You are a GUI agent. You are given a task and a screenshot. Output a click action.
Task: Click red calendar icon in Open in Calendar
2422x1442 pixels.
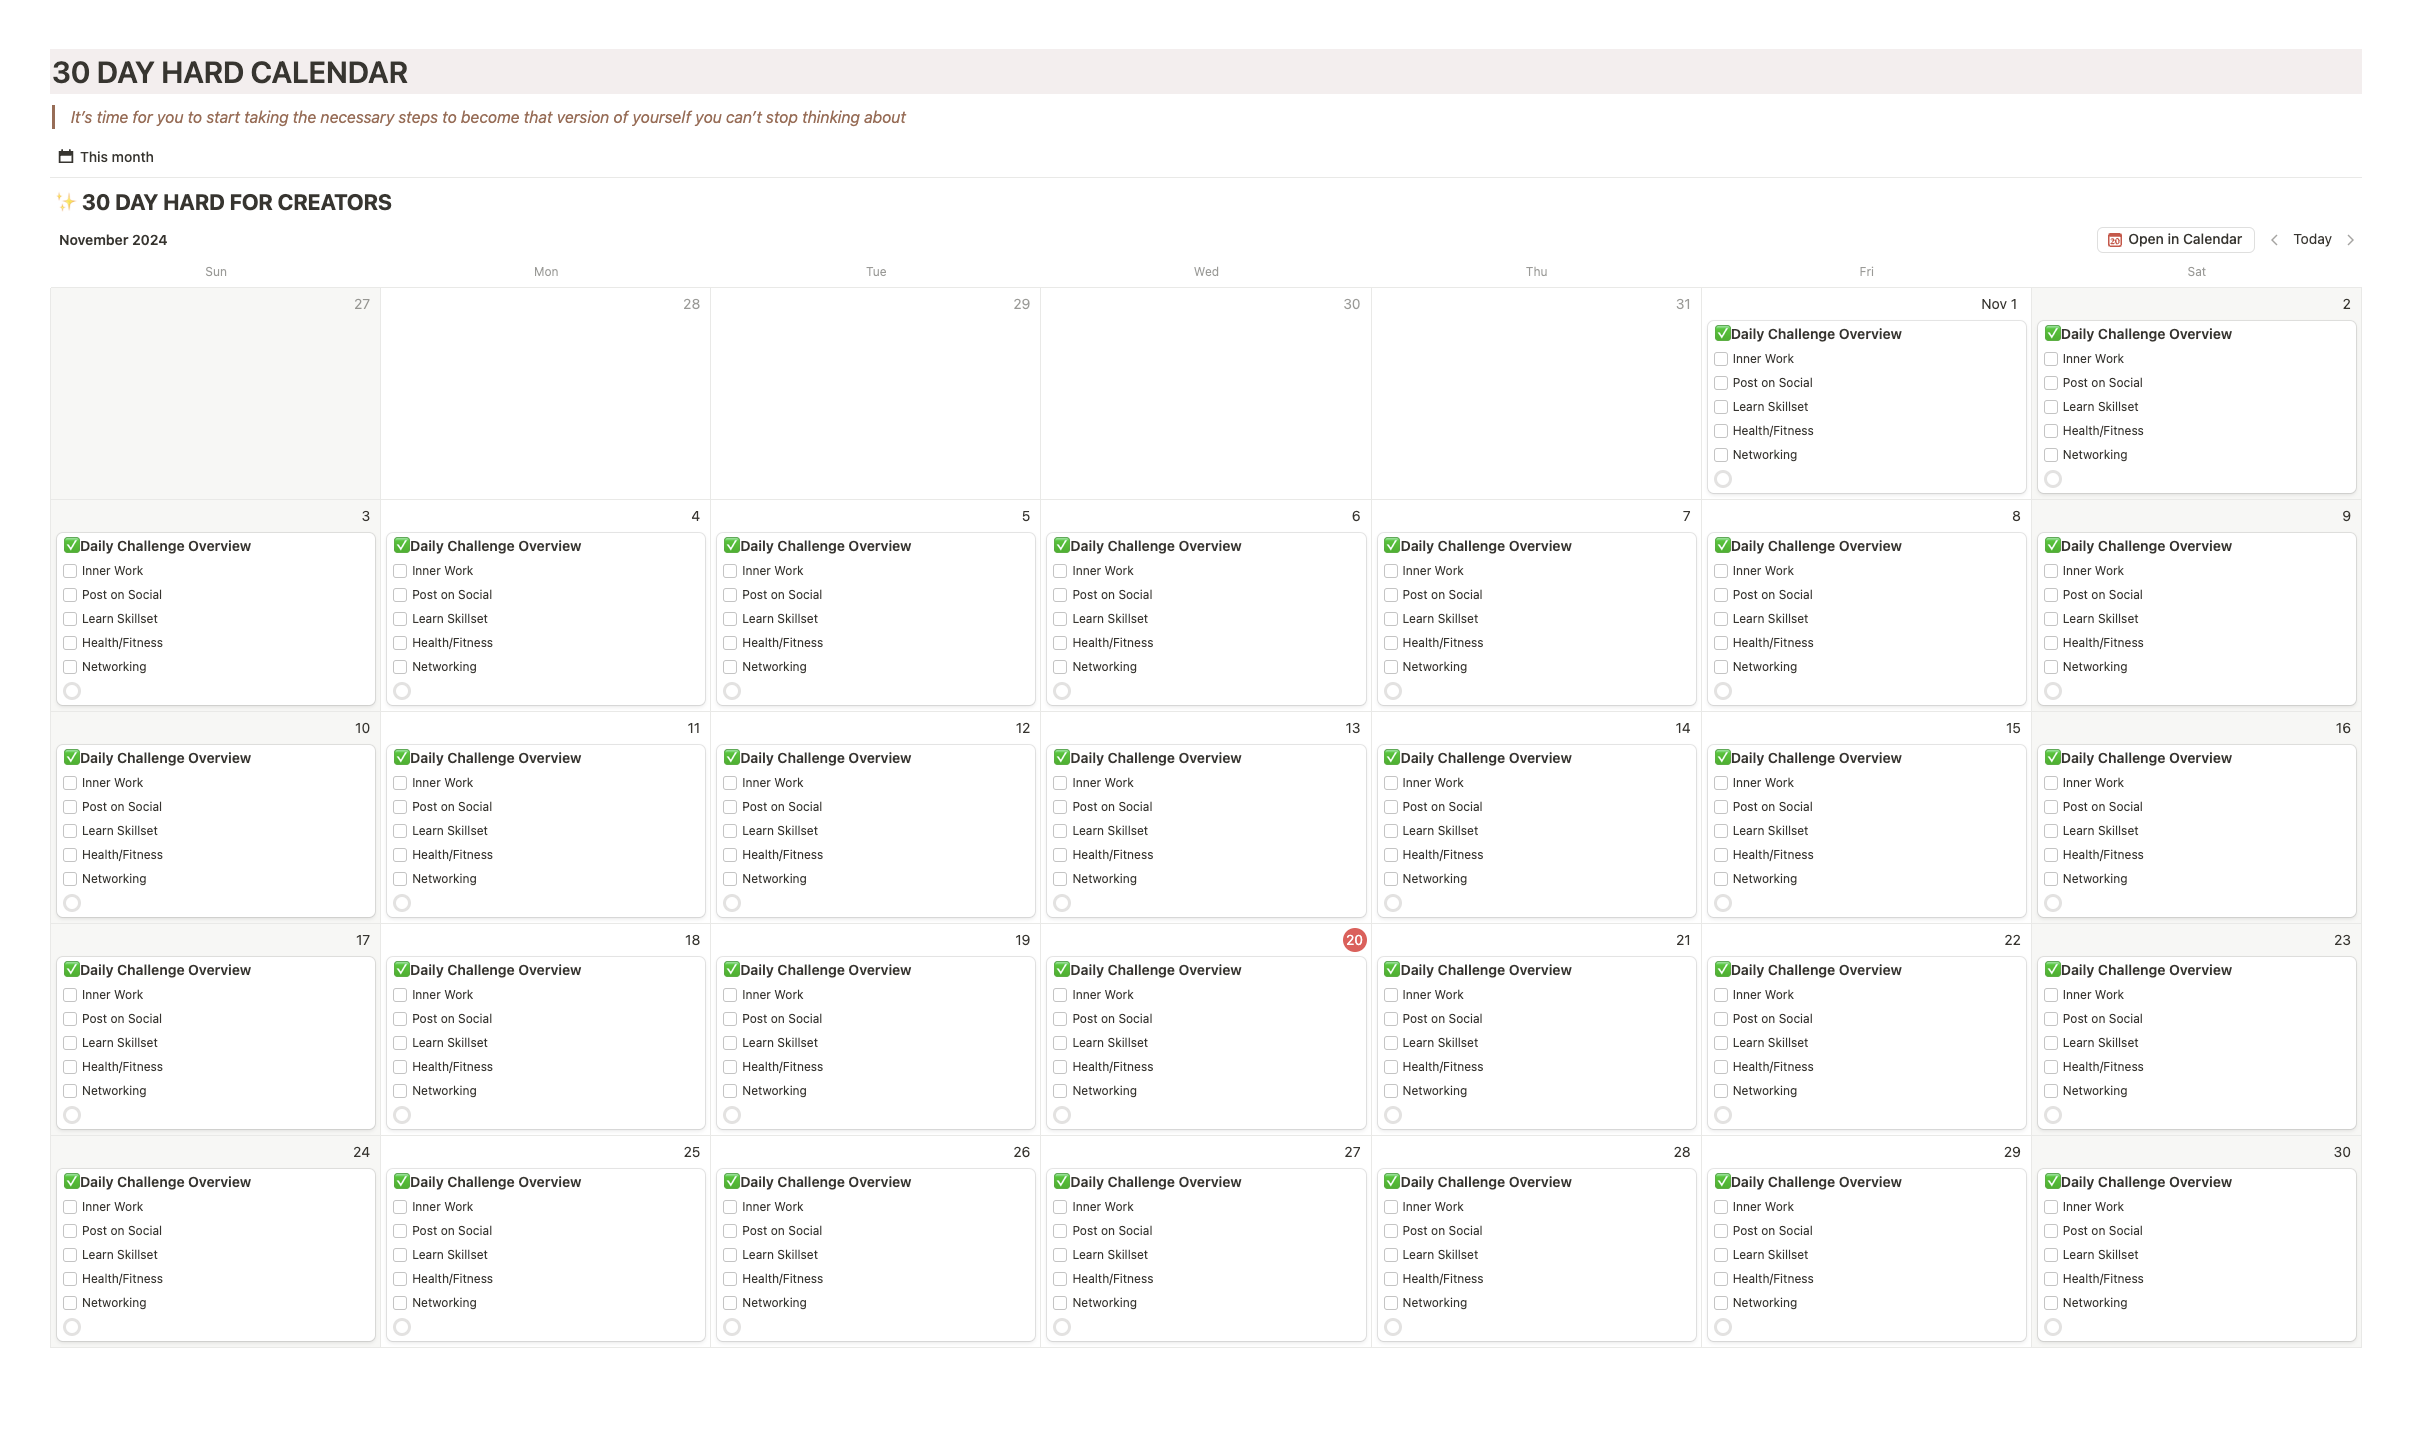click(x=2114, y=240)
